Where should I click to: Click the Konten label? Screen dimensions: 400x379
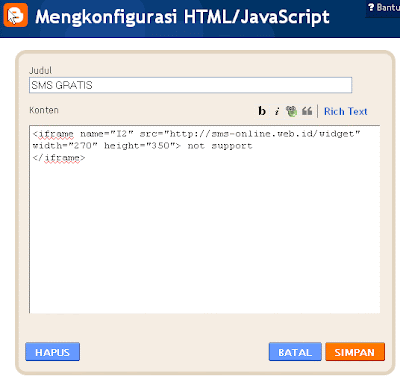coord(44,110)
